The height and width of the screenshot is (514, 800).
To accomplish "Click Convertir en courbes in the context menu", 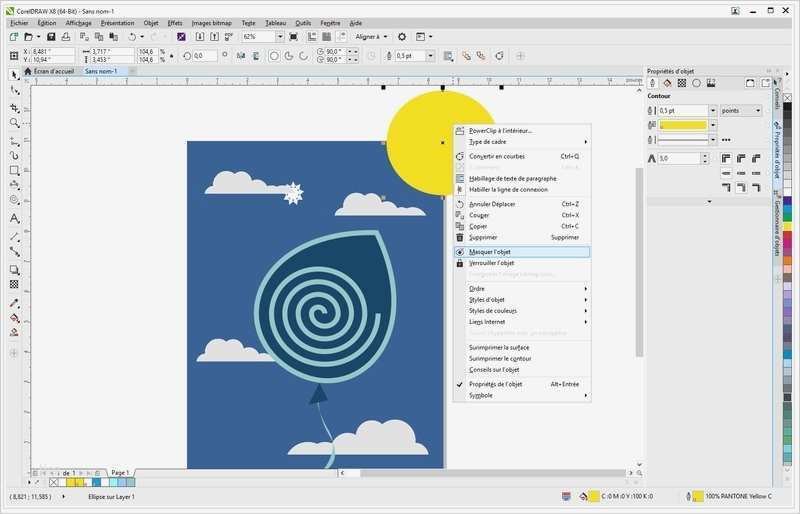I will [x=496, y=156].
